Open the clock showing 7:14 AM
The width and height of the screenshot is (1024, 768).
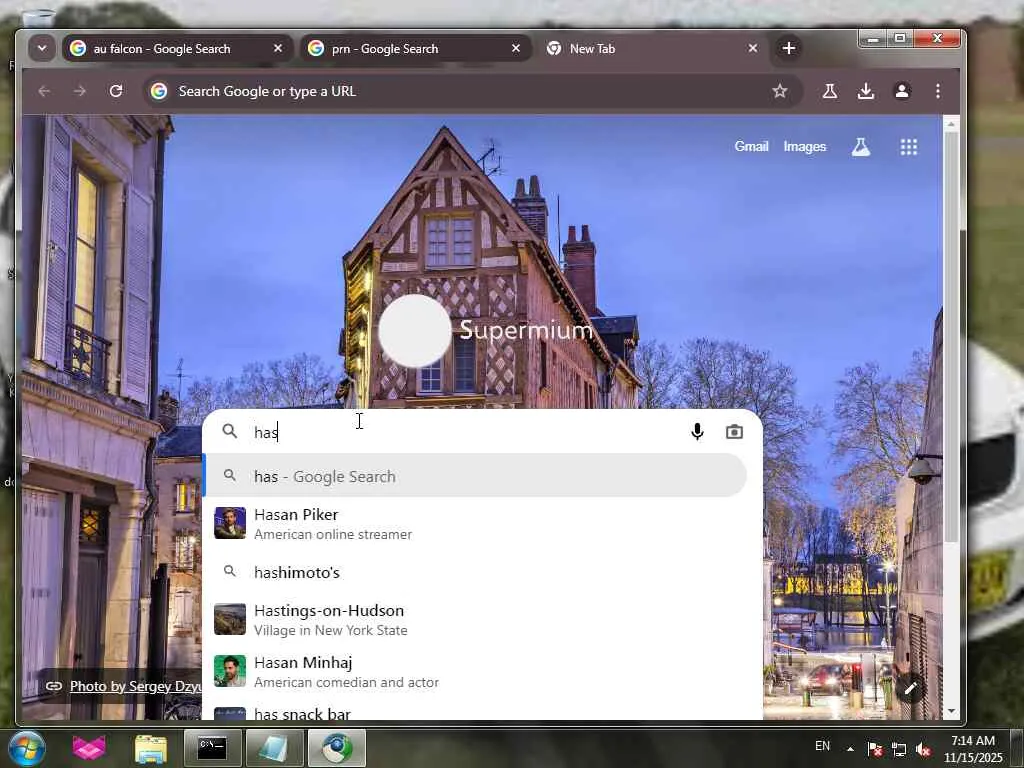coord(972,749)
